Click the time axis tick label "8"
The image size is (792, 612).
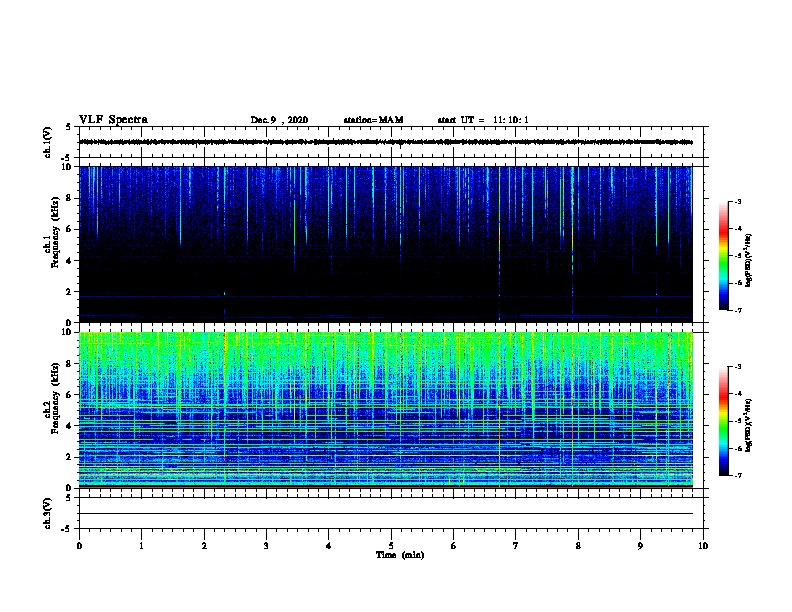(578, 546)
